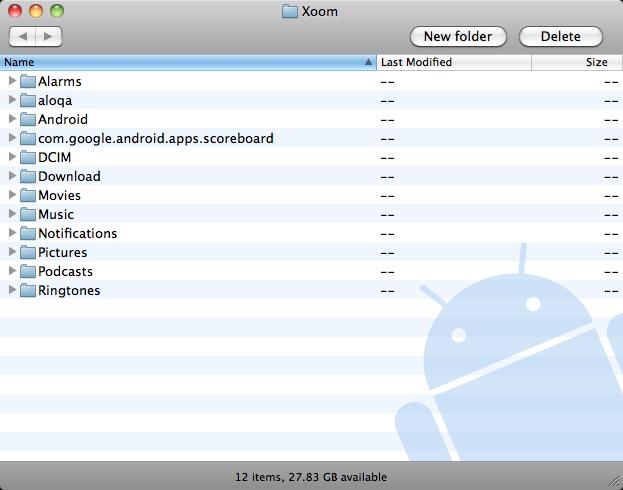The image size is (623, 490).
Task: Expand the scoreboard folder disclosure triangle
Action: [x=12, y=138]
